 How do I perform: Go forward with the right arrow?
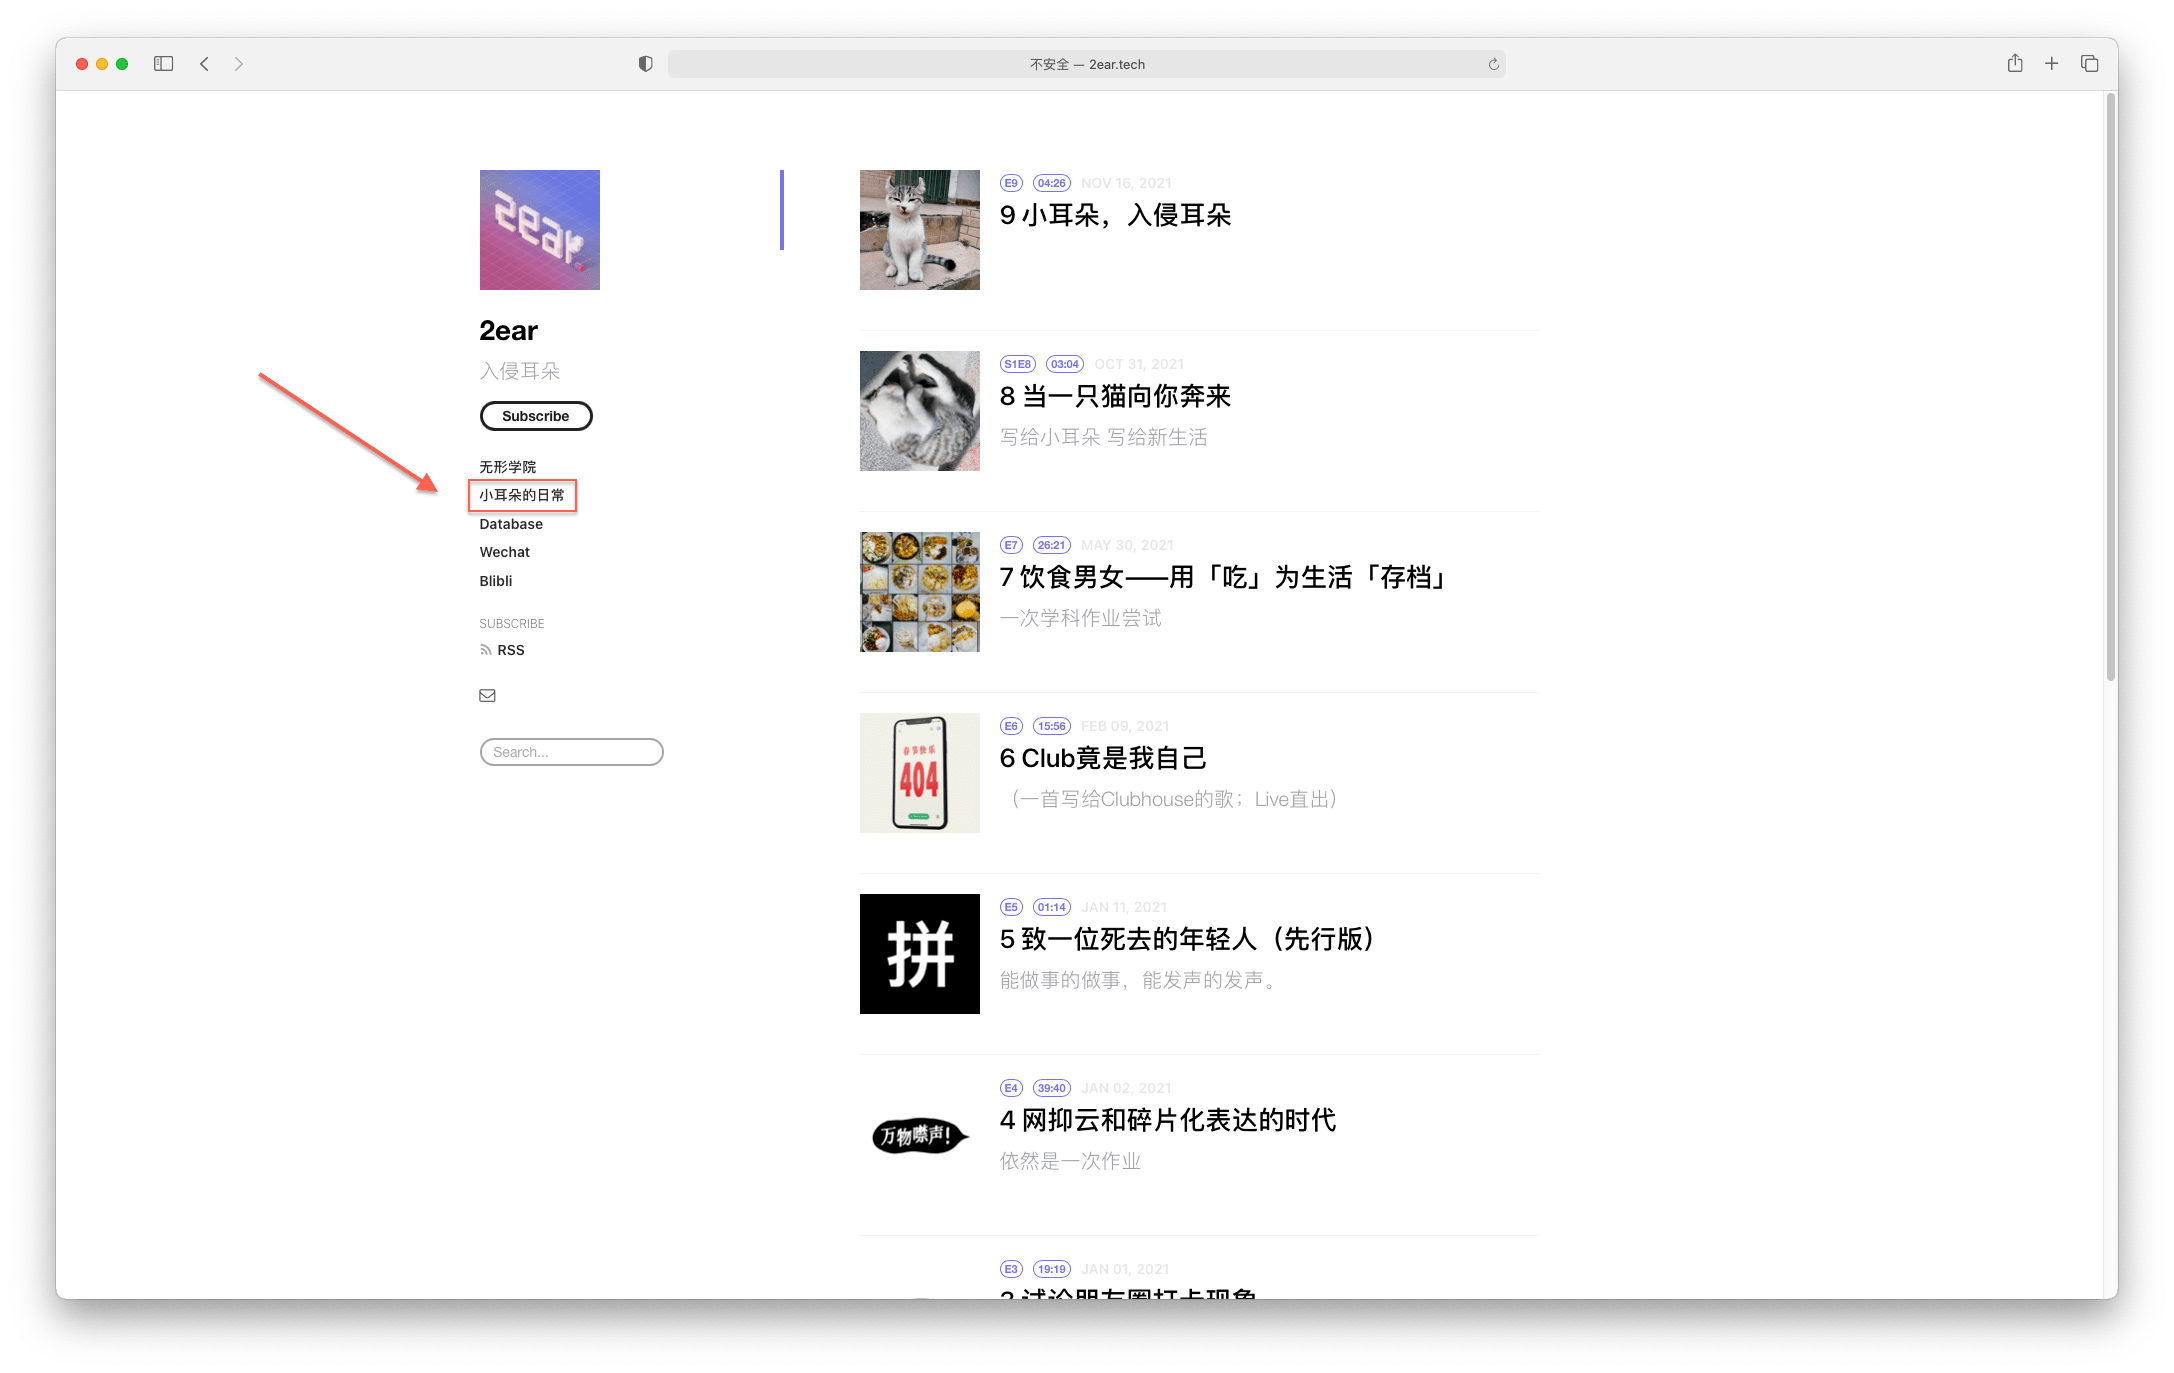point(239,64)
